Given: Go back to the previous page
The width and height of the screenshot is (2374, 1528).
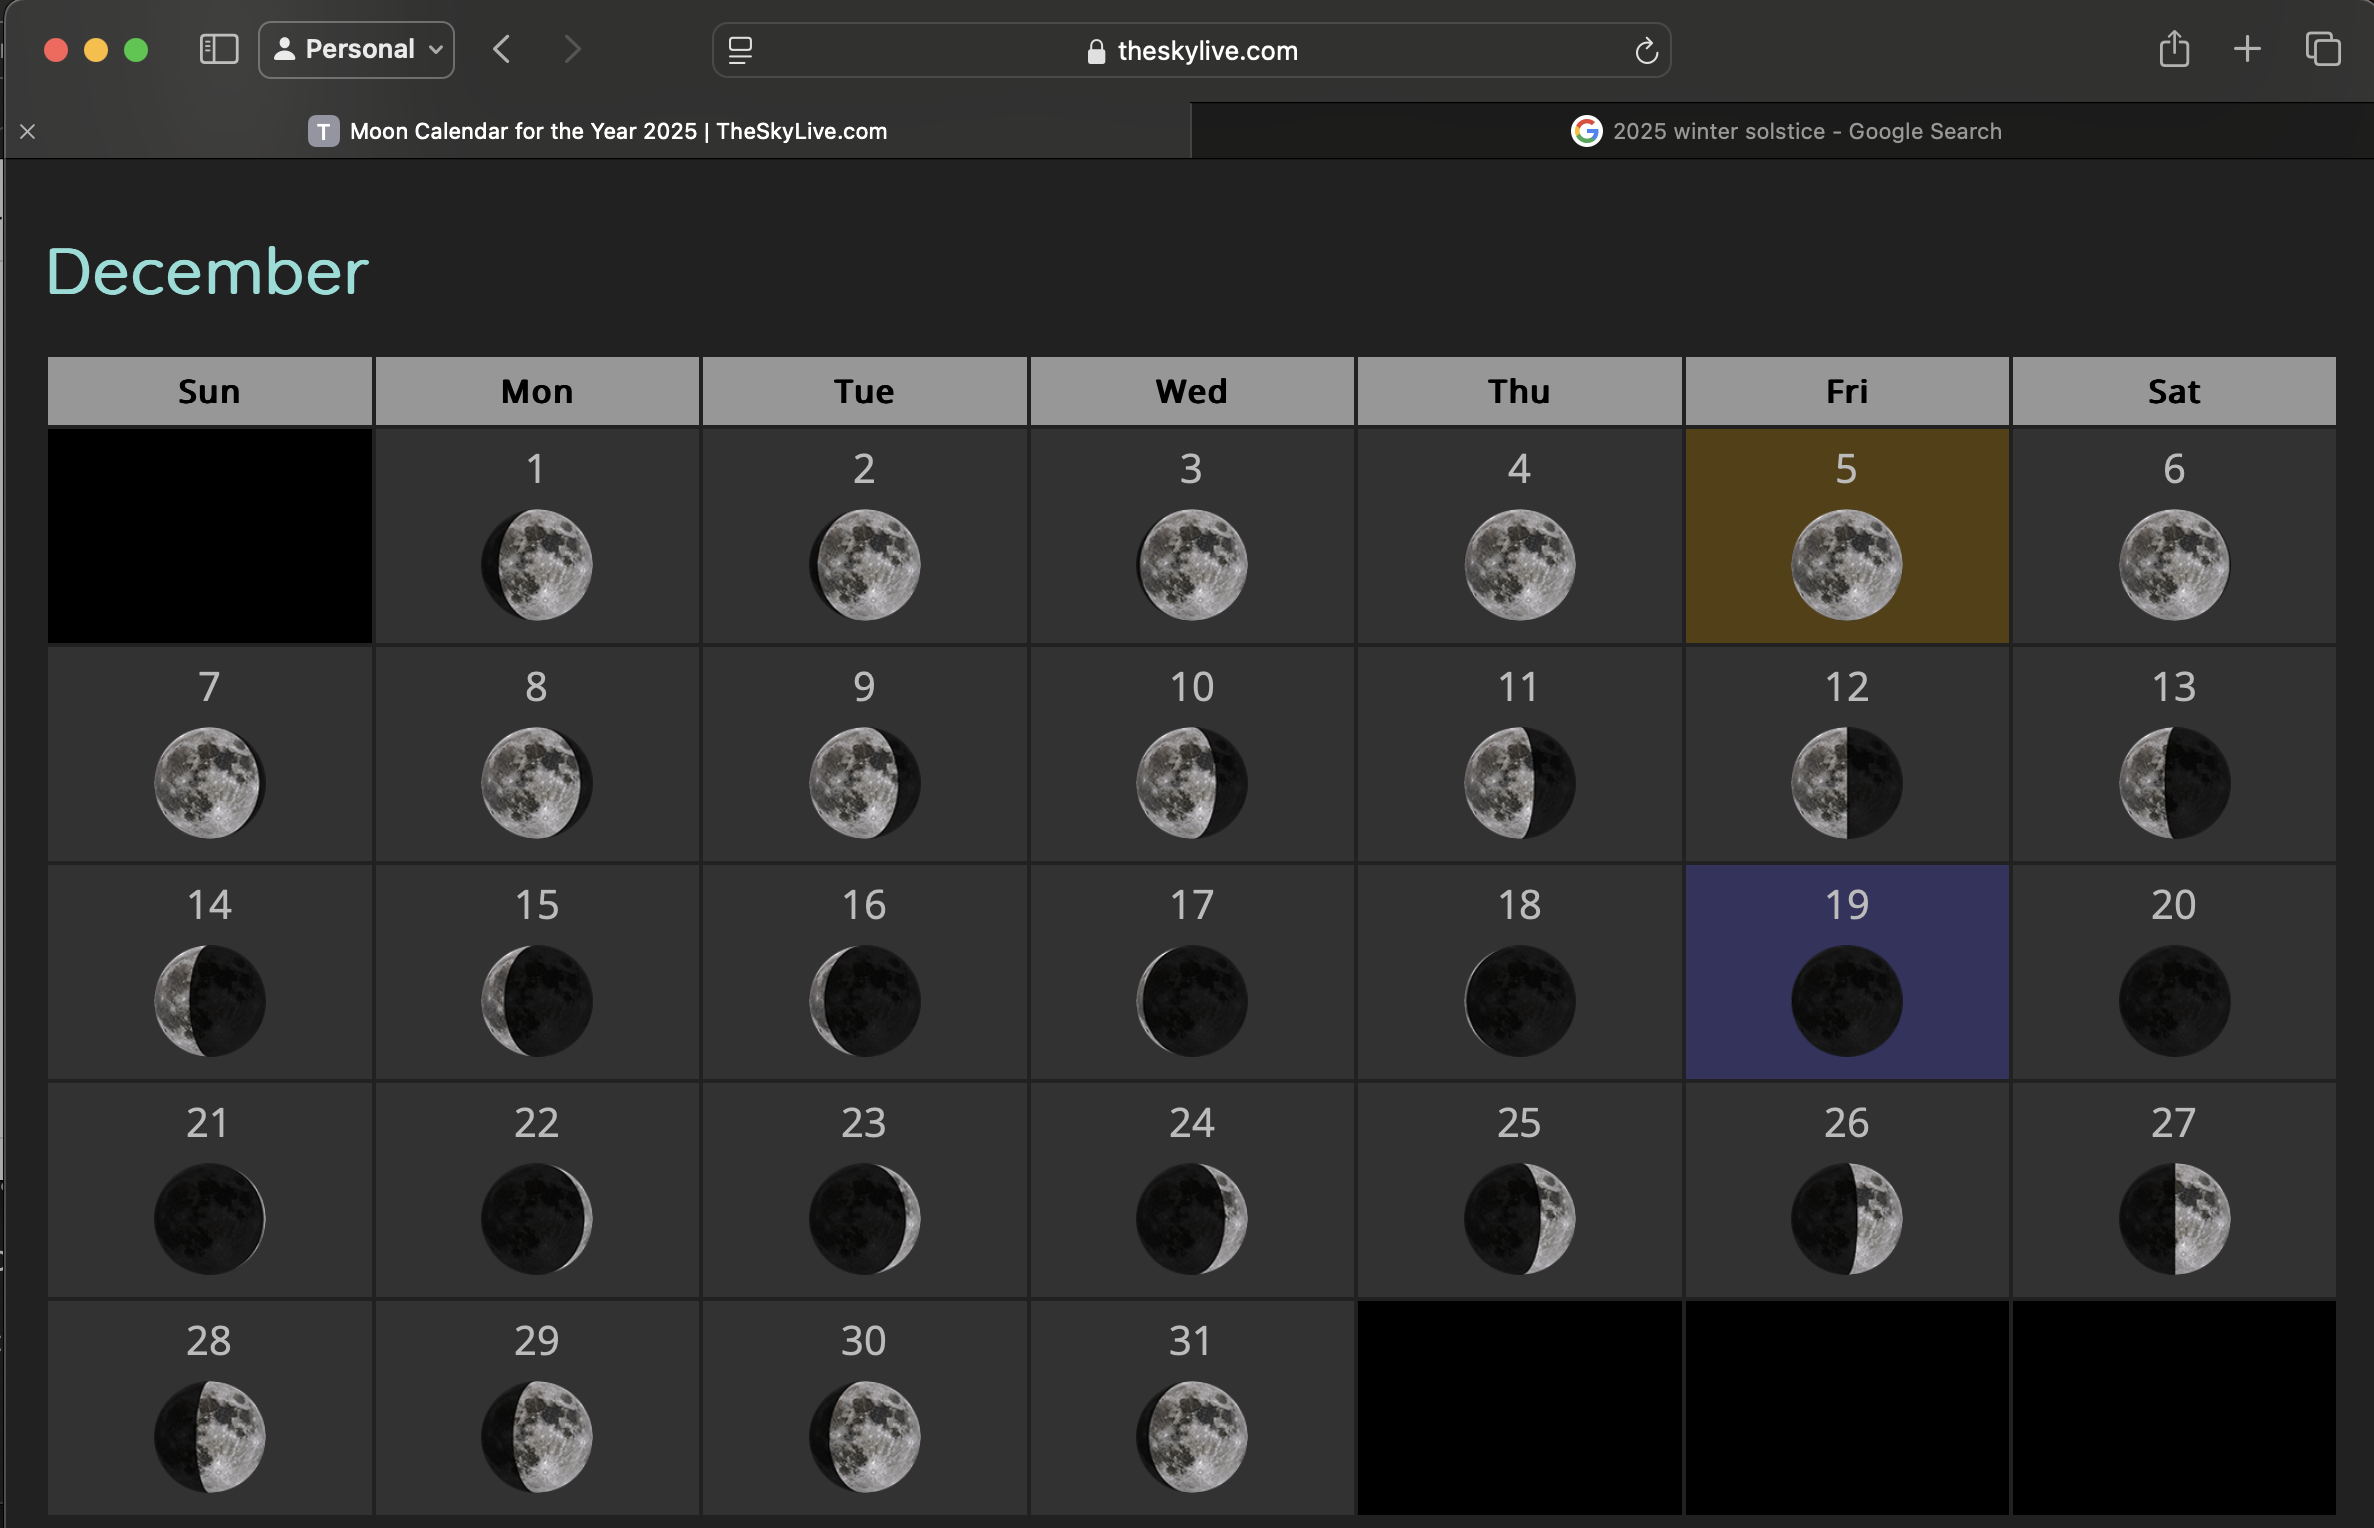Looking at the screenshot, I should (502, 49).
